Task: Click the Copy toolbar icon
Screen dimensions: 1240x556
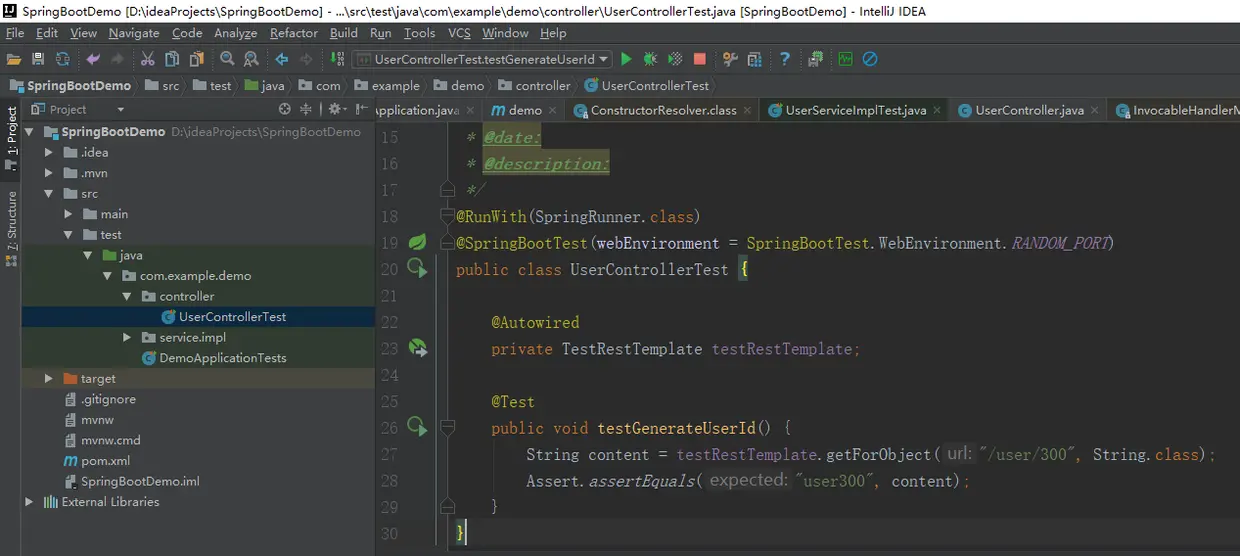Action: 173,60
